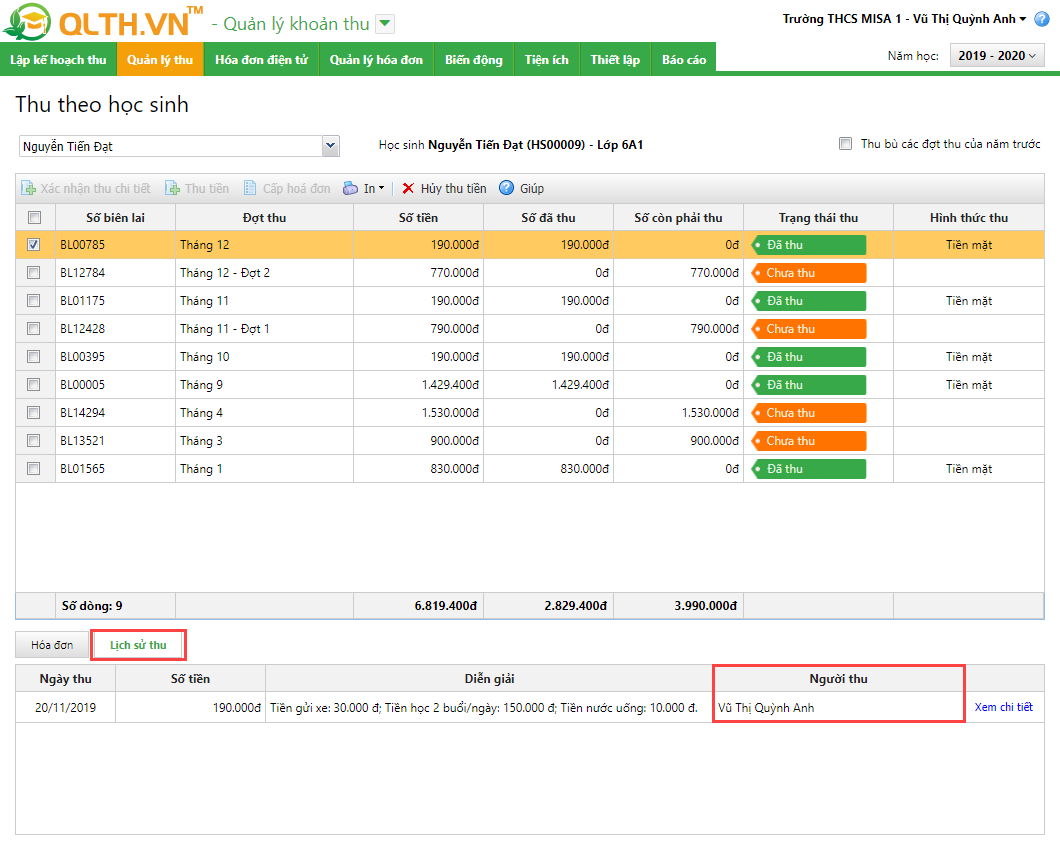
Task: Click the Cấp hoá đơn icon
Action: click(x=250, y=188)
